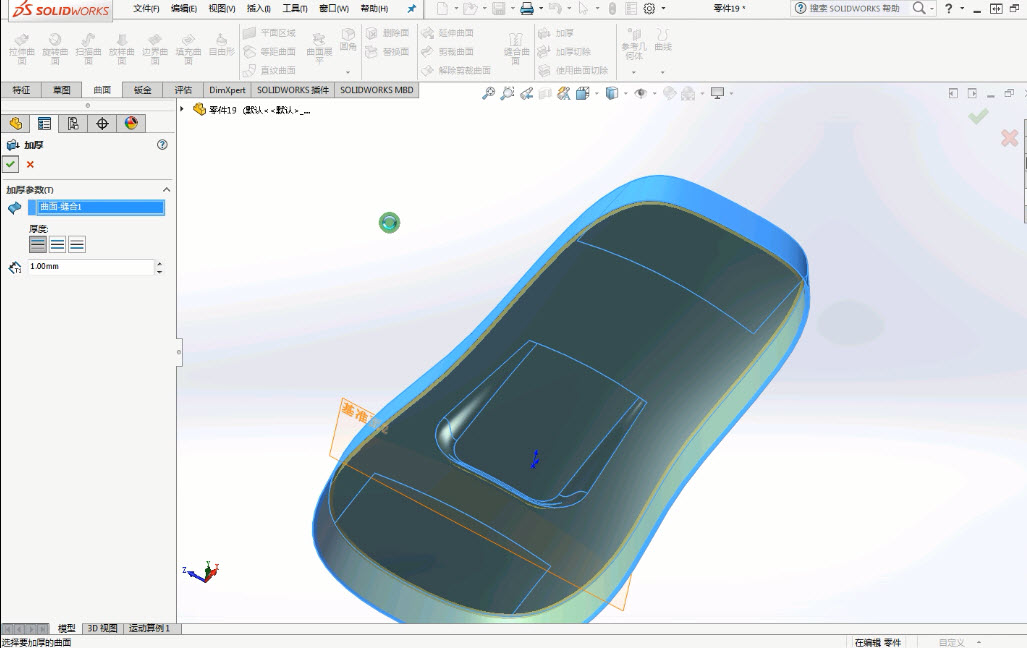
Task: Cancel with the graphics-area red X
Action: [x=1009, y=138]
